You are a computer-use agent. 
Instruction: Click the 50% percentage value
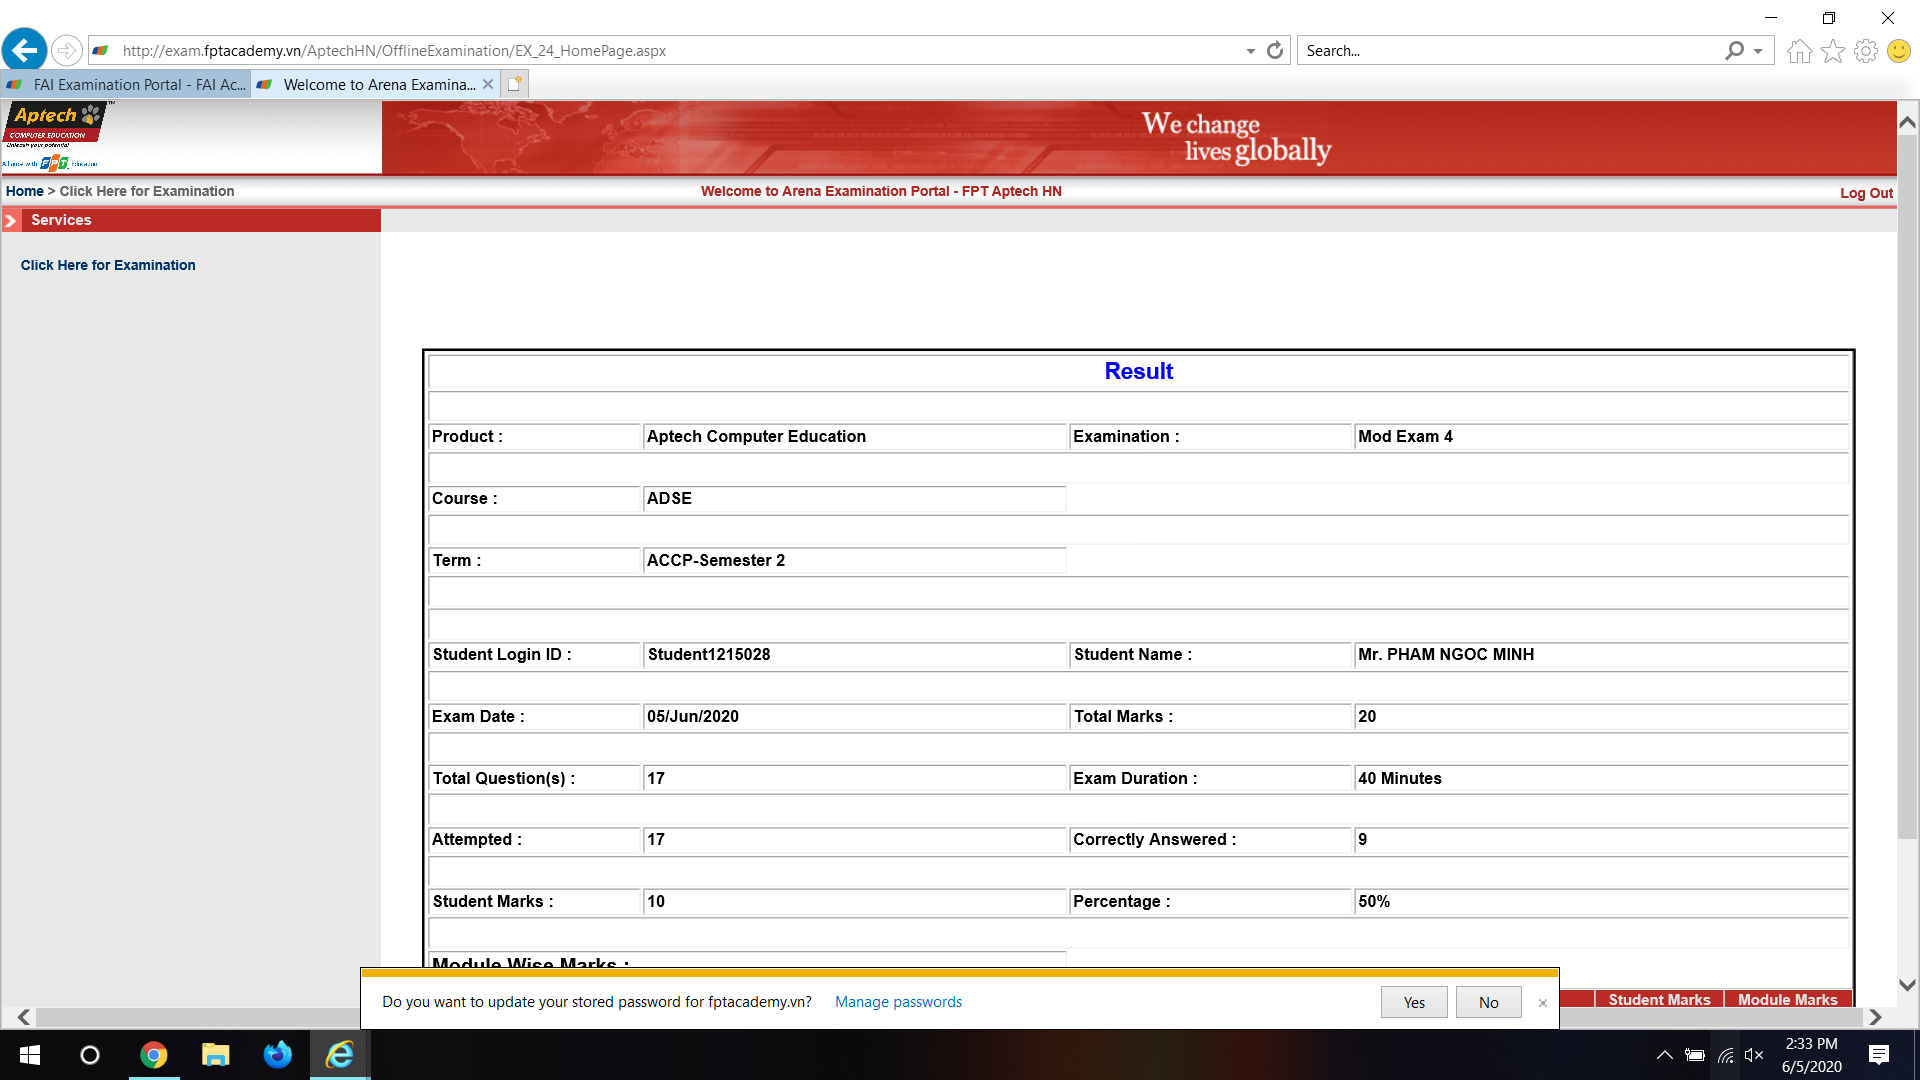click(1374, 901)
